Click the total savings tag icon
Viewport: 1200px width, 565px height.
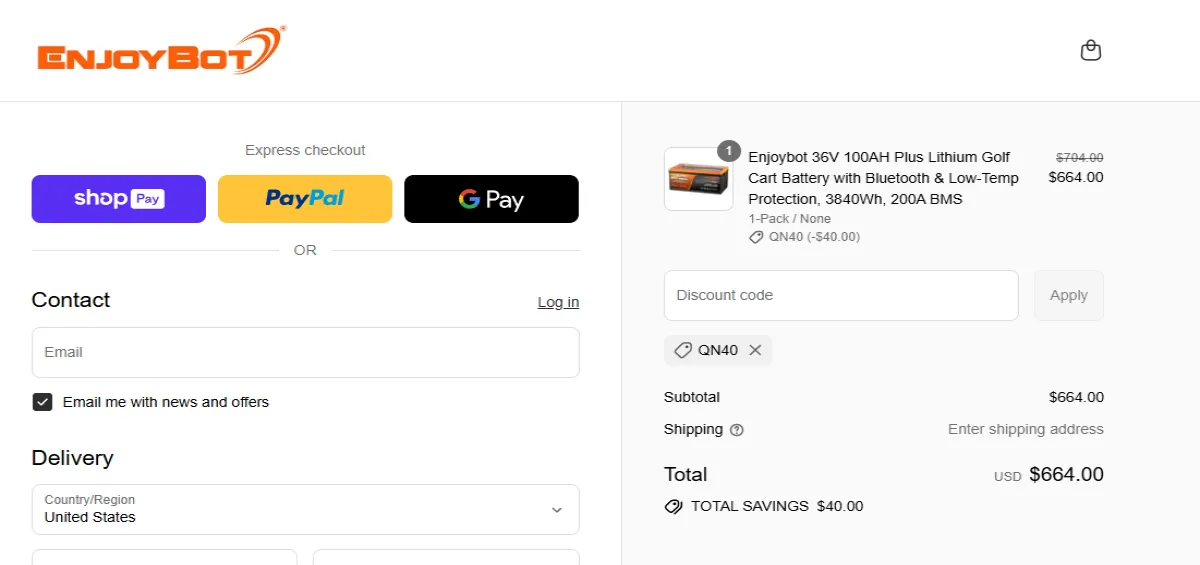point(674,506)
